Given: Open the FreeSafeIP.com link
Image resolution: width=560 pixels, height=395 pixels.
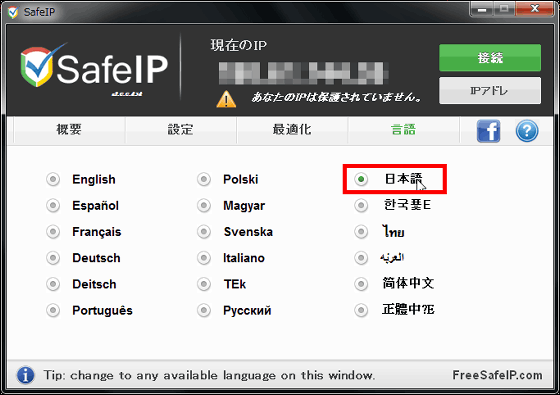Looking at the screenshot, I should tap(497, 375).
